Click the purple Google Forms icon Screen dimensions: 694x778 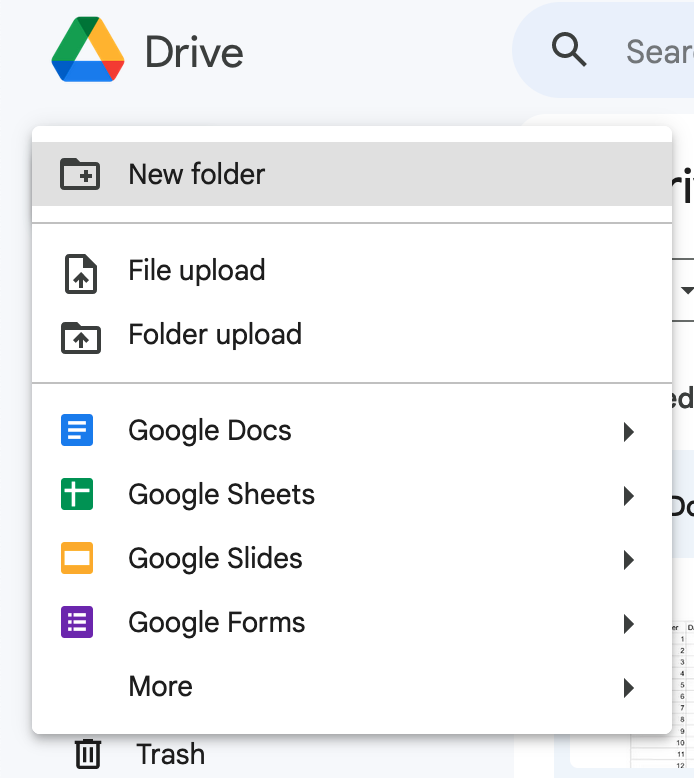pyautogui.click(x=77, y=623)
